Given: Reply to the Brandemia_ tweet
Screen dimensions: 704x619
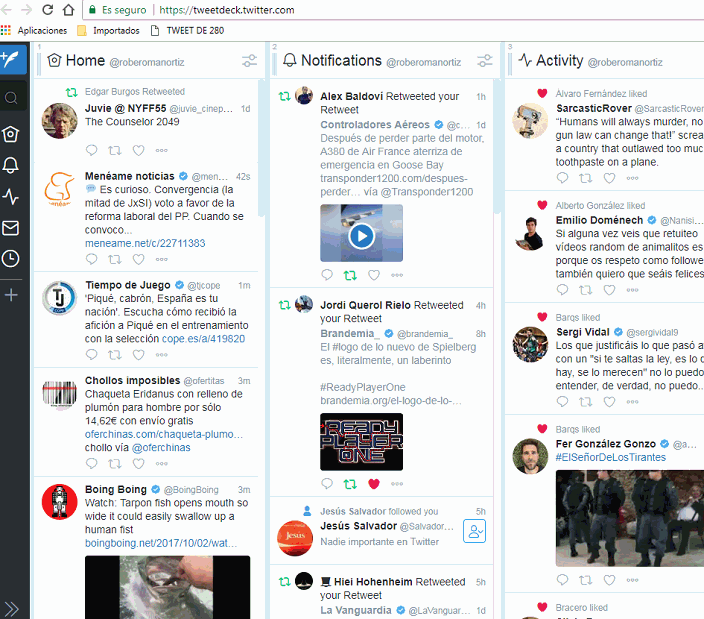Looking at the screenshot, I should click(327, 483).
